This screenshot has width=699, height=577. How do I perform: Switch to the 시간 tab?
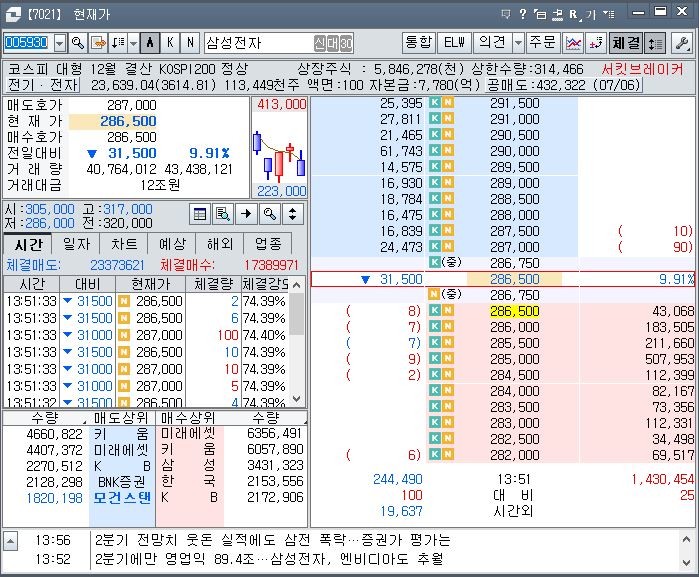[x=28, y=244]
